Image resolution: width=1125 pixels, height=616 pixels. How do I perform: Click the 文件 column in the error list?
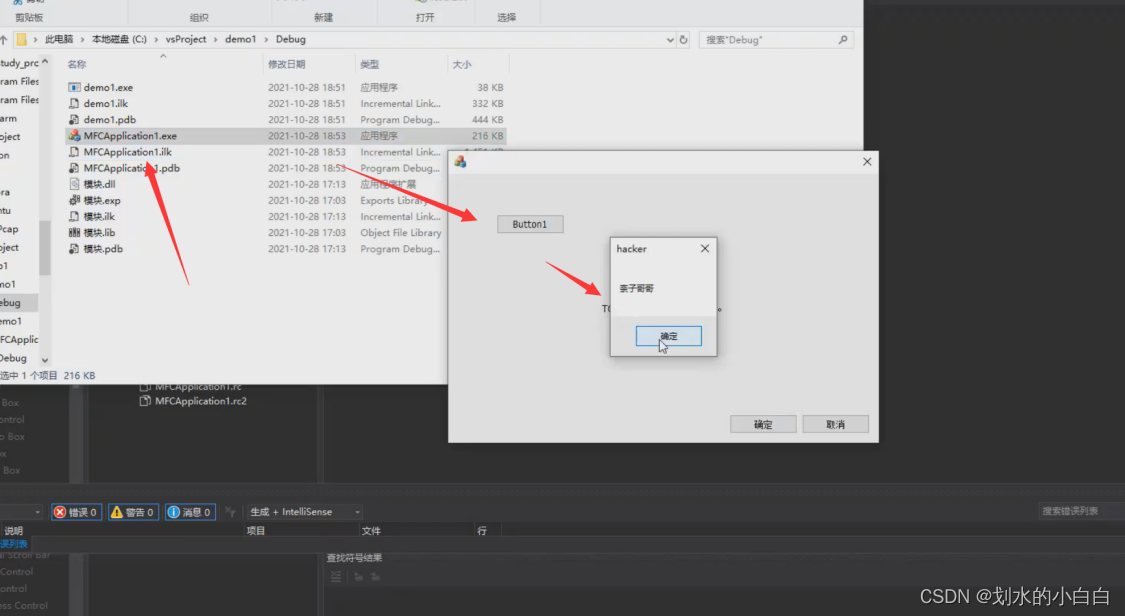point(371,531)
